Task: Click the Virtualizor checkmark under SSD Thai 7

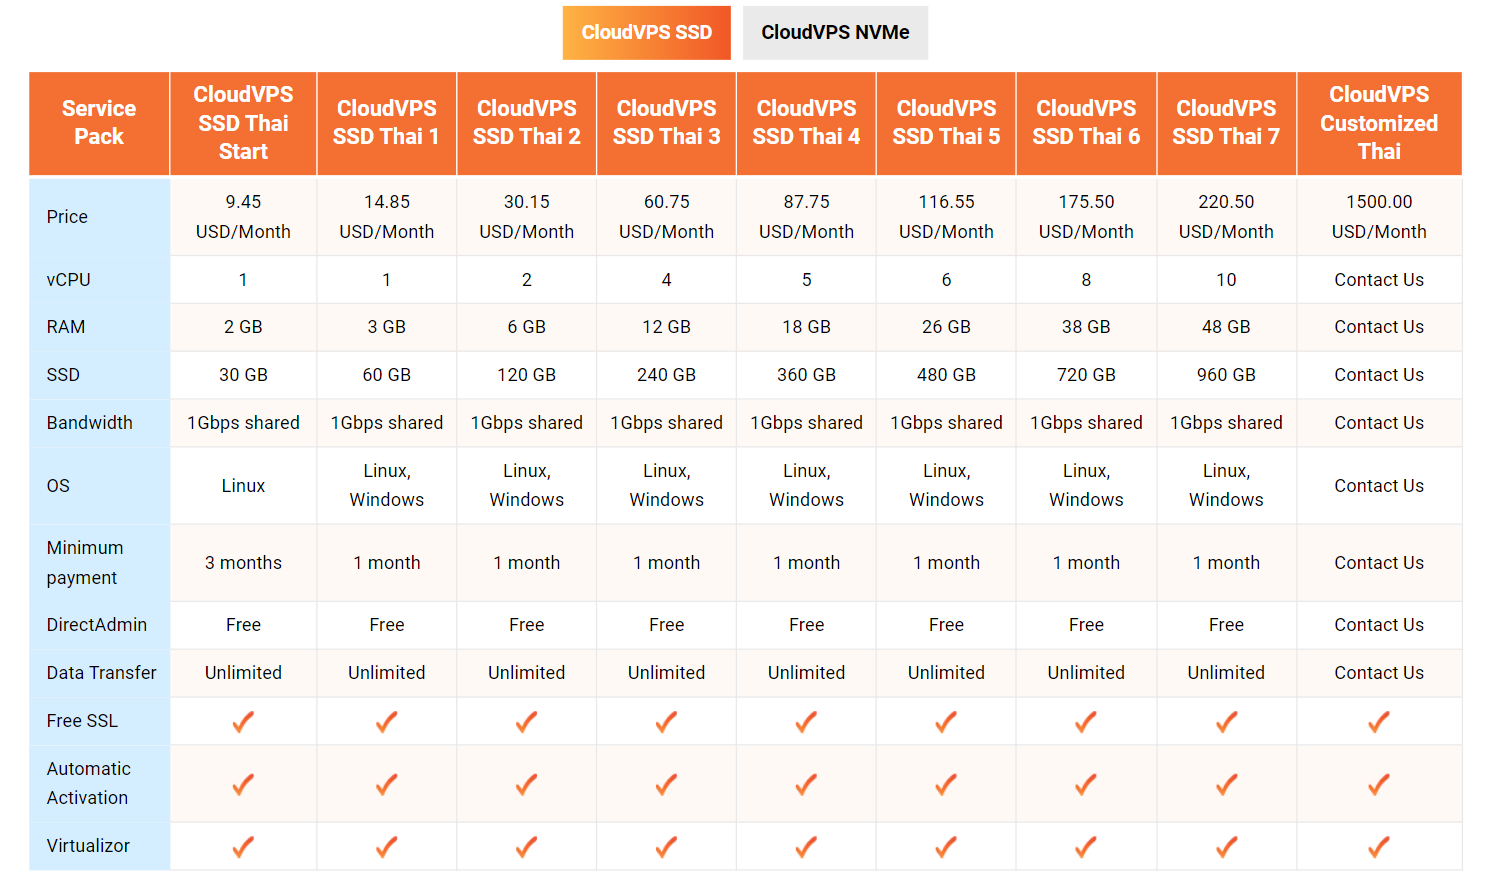Action: (1226, 845)
